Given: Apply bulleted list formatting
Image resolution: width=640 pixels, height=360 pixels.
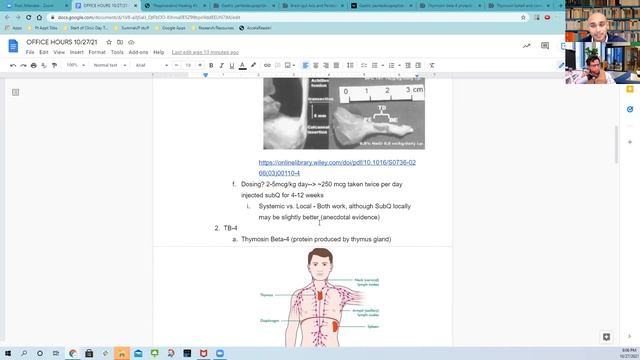Looking at the screenshot, I should 375,65.
